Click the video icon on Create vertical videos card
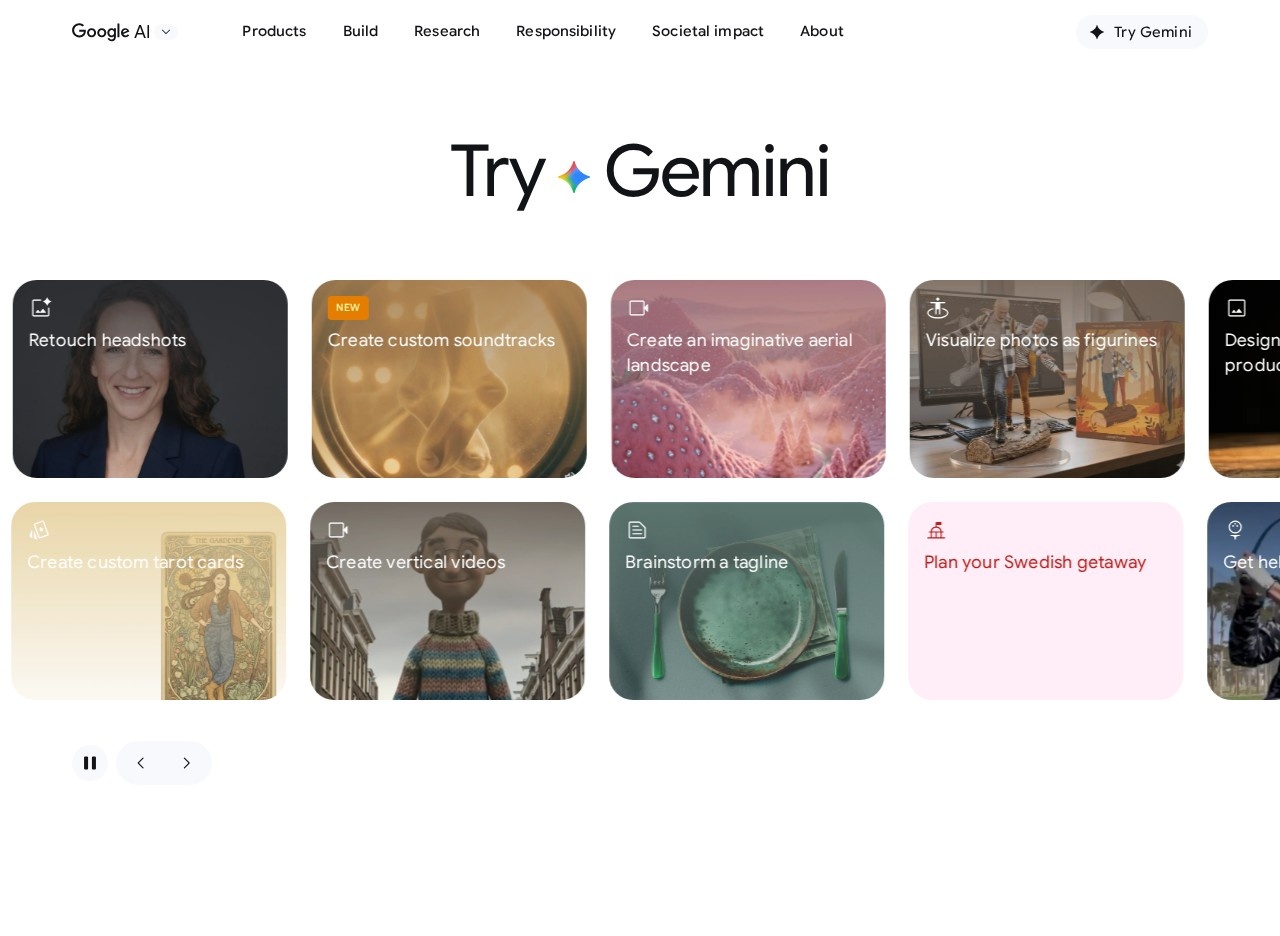Viewport: 1280px width, 936px height. (338, 530)
